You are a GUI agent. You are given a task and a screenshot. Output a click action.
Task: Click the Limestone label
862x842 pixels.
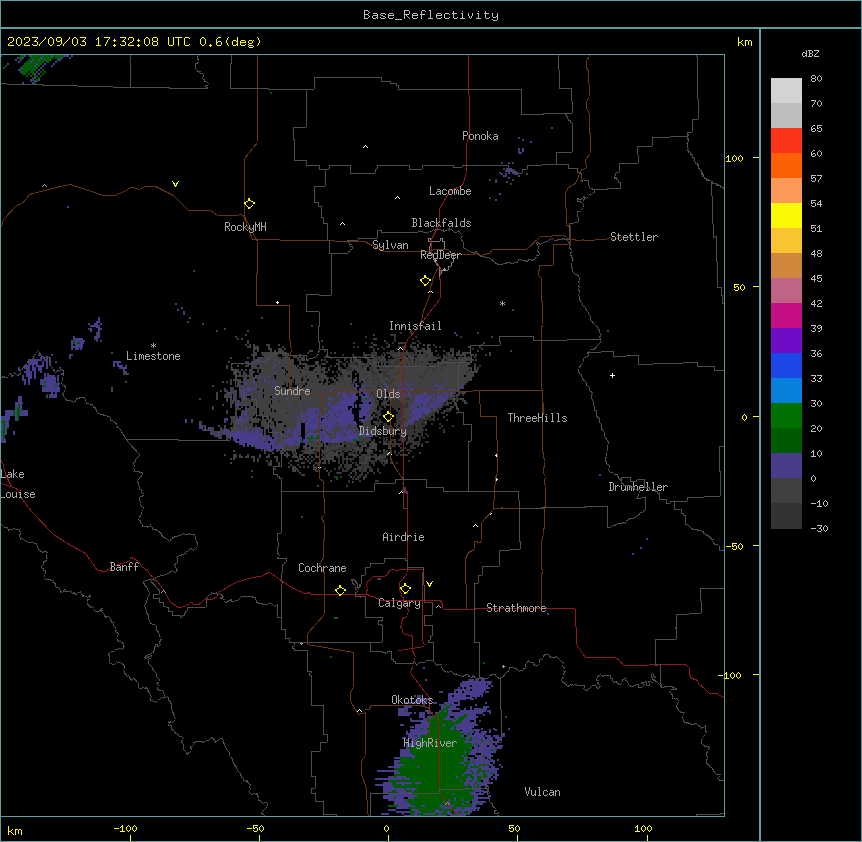pyautogui.click(x=153, y=356)
